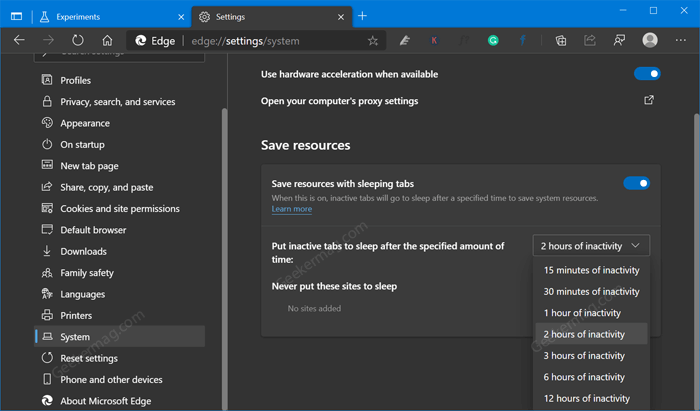
Task: Add this page to favorites star
Action: [373, 41]
